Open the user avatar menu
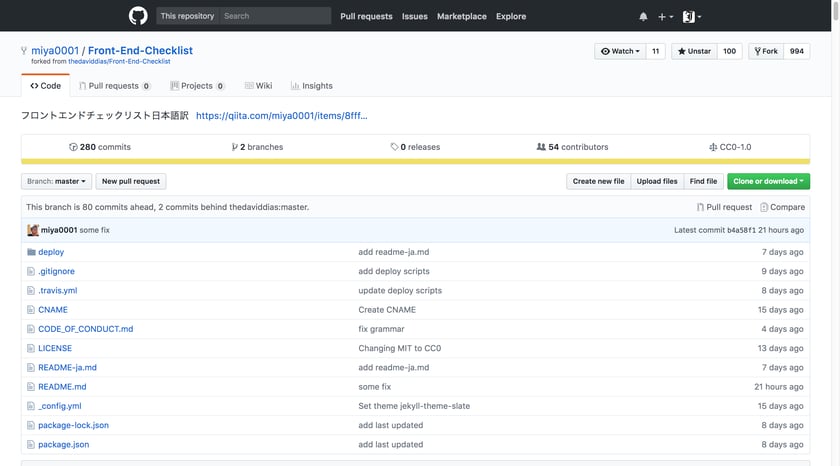Viewport: 840px width, 466px height. (692, 17)
